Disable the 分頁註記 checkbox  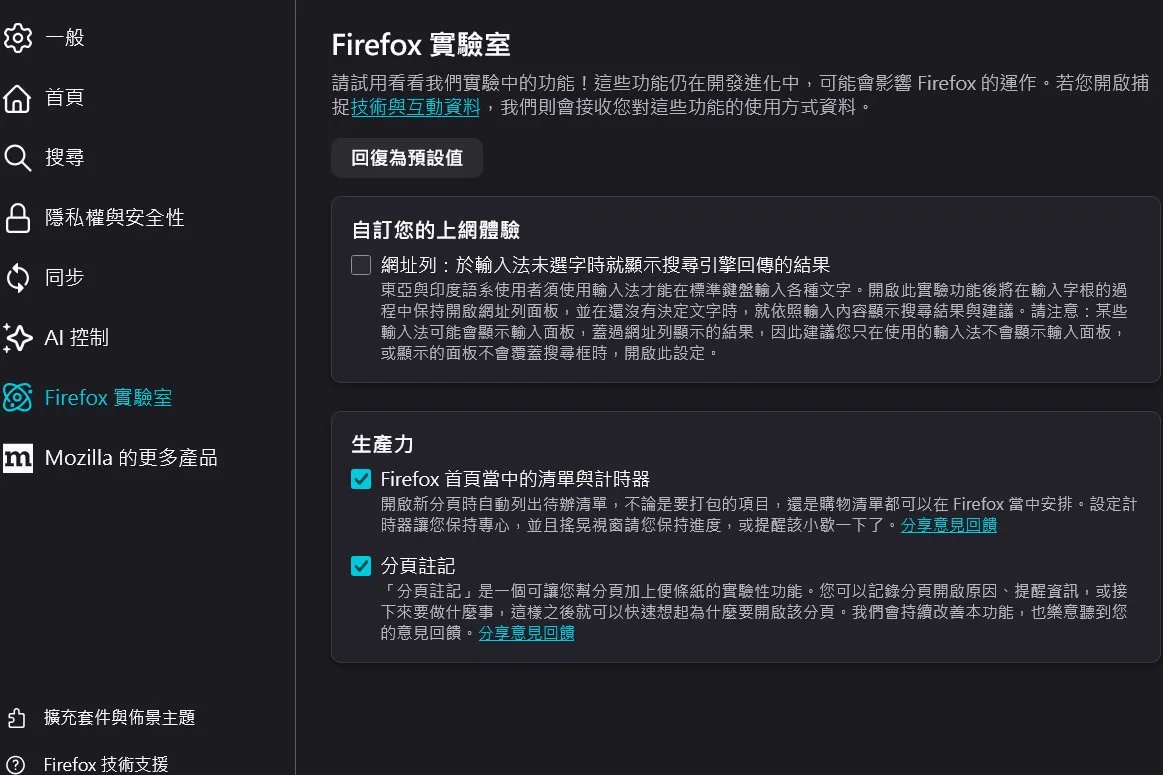coord(361,567)
